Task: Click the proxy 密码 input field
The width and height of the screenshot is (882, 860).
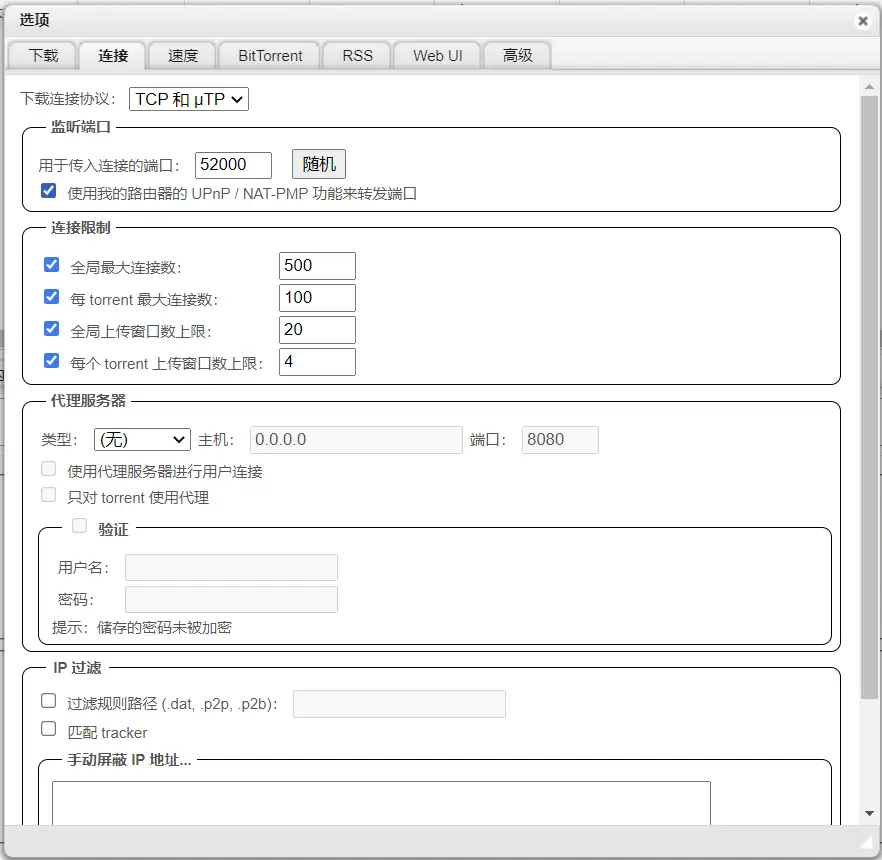Action: [x=231, y=600]
